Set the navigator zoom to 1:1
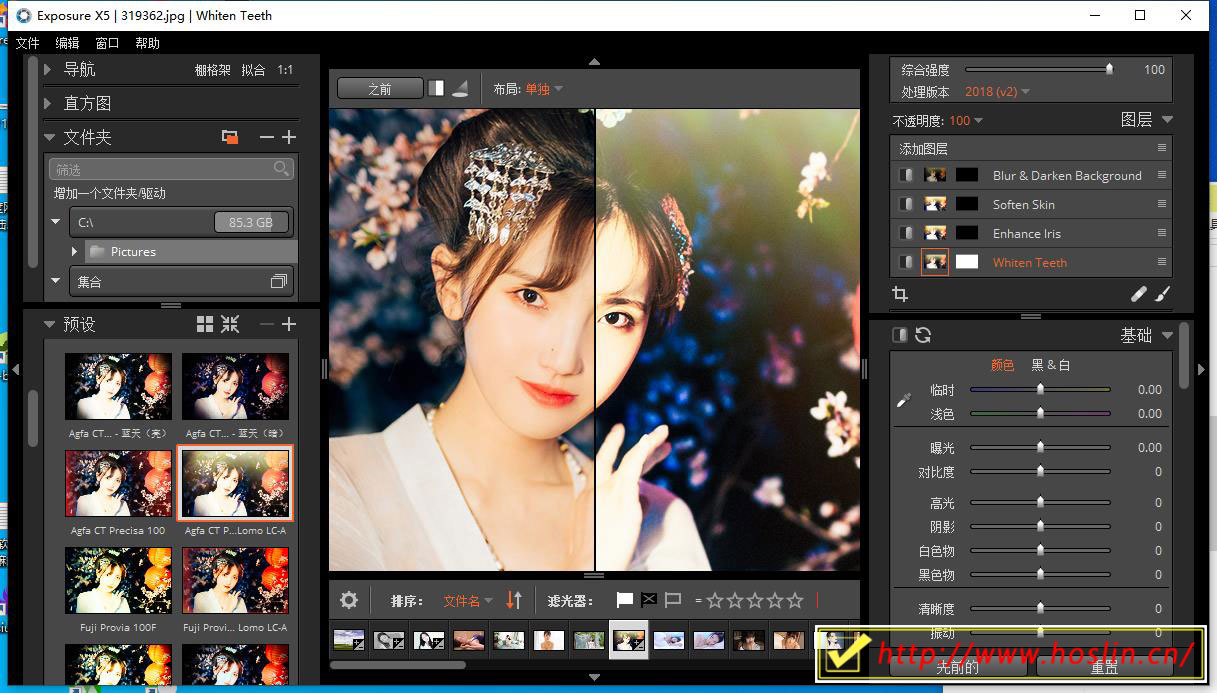The height and width of the screenshot is (693, 1217). point(285,70)
